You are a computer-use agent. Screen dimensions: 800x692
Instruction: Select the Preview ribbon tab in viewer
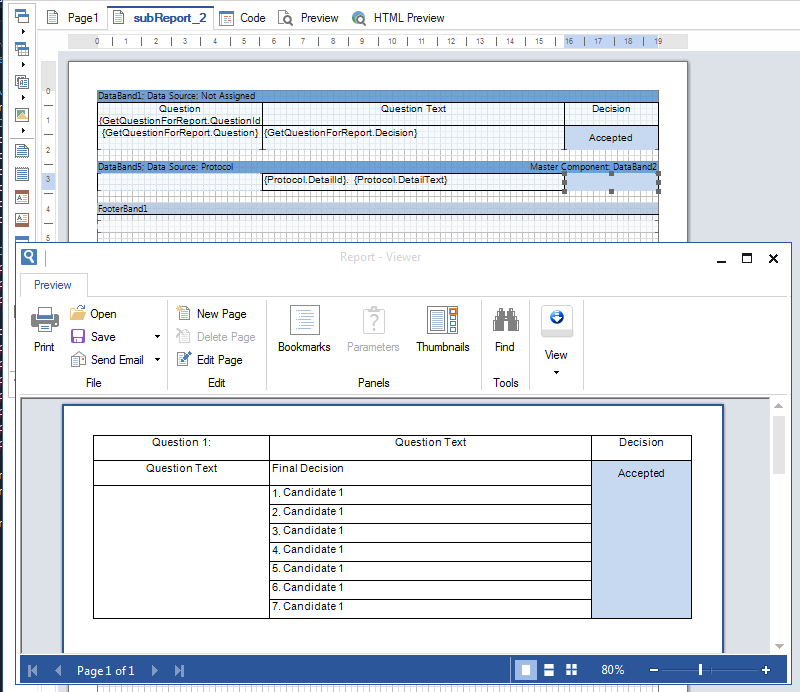(x=53, y=285)
